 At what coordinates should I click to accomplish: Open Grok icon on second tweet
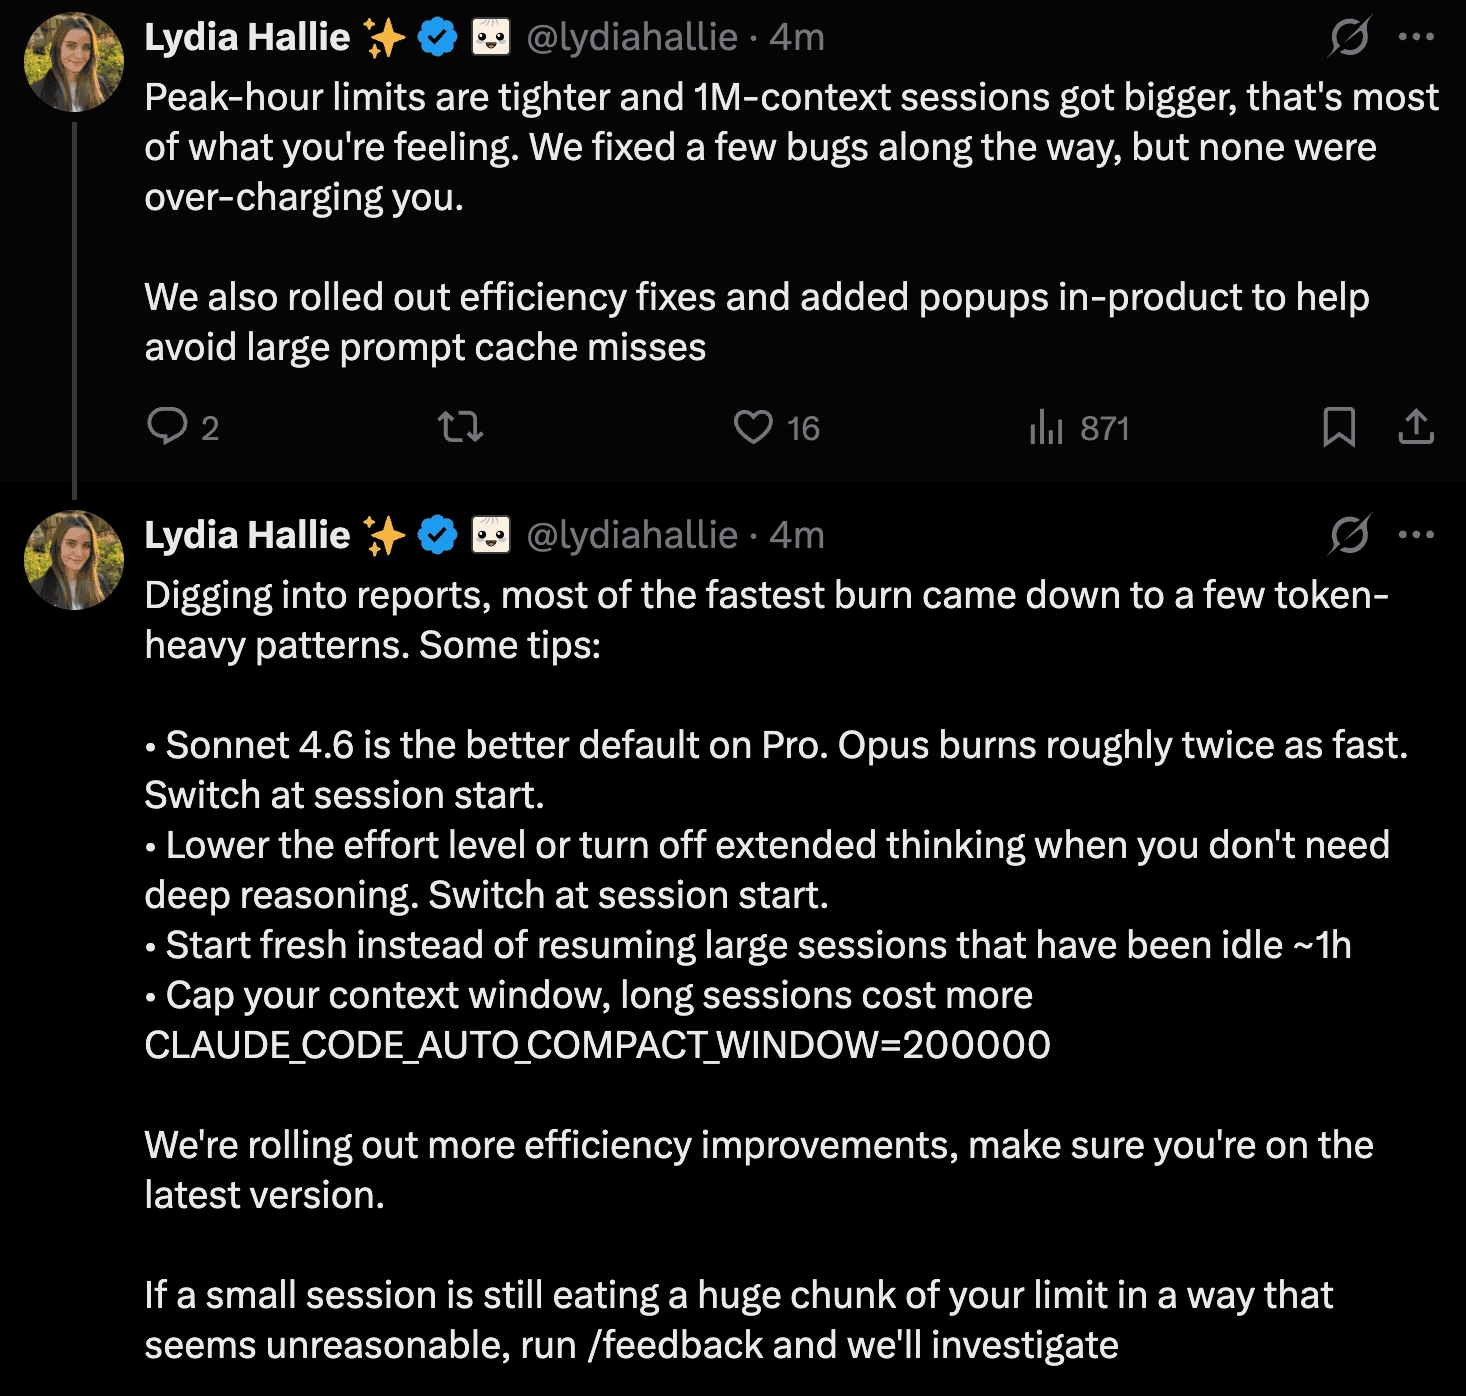coord(1349,535)
